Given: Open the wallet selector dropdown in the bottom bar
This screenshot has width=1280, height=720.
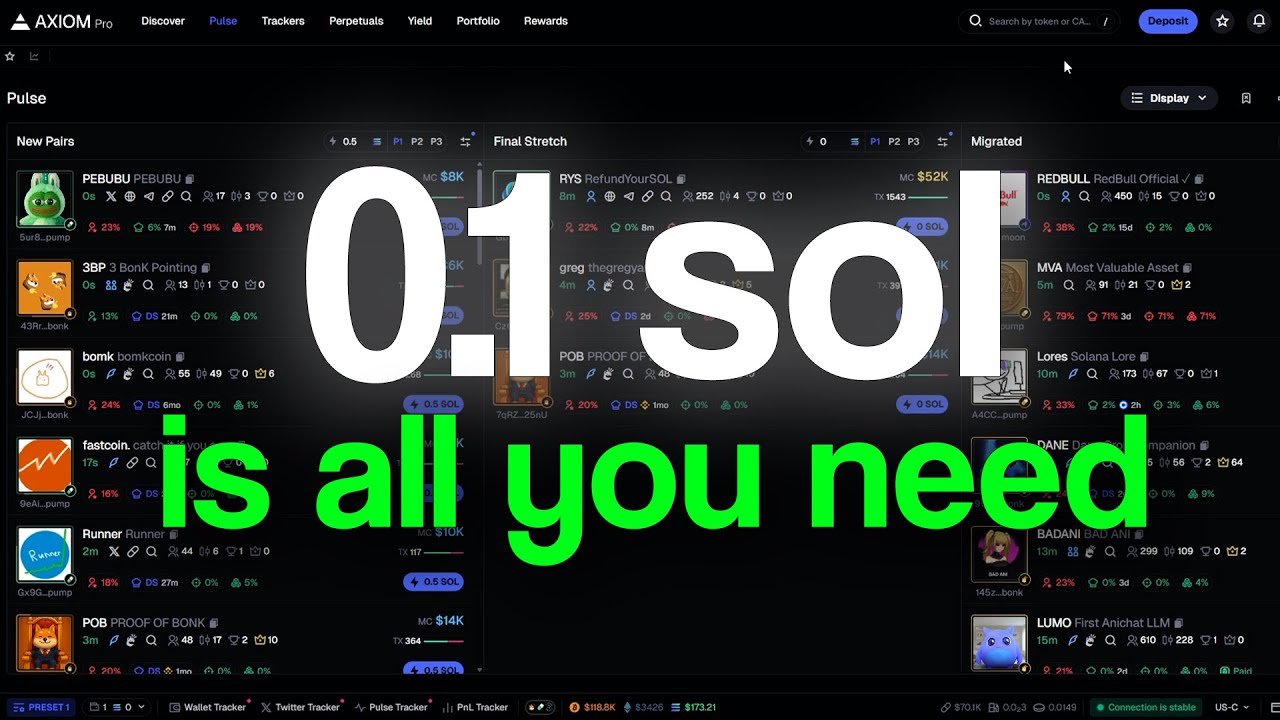Looking at the screenshot, I should (116, 707).
